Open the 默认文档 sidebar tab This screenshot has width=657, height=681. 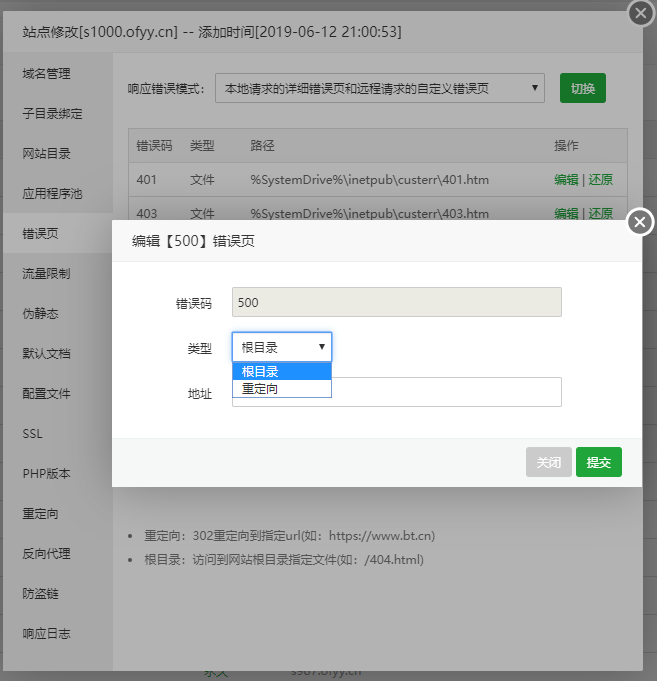(x=58, y=353)
